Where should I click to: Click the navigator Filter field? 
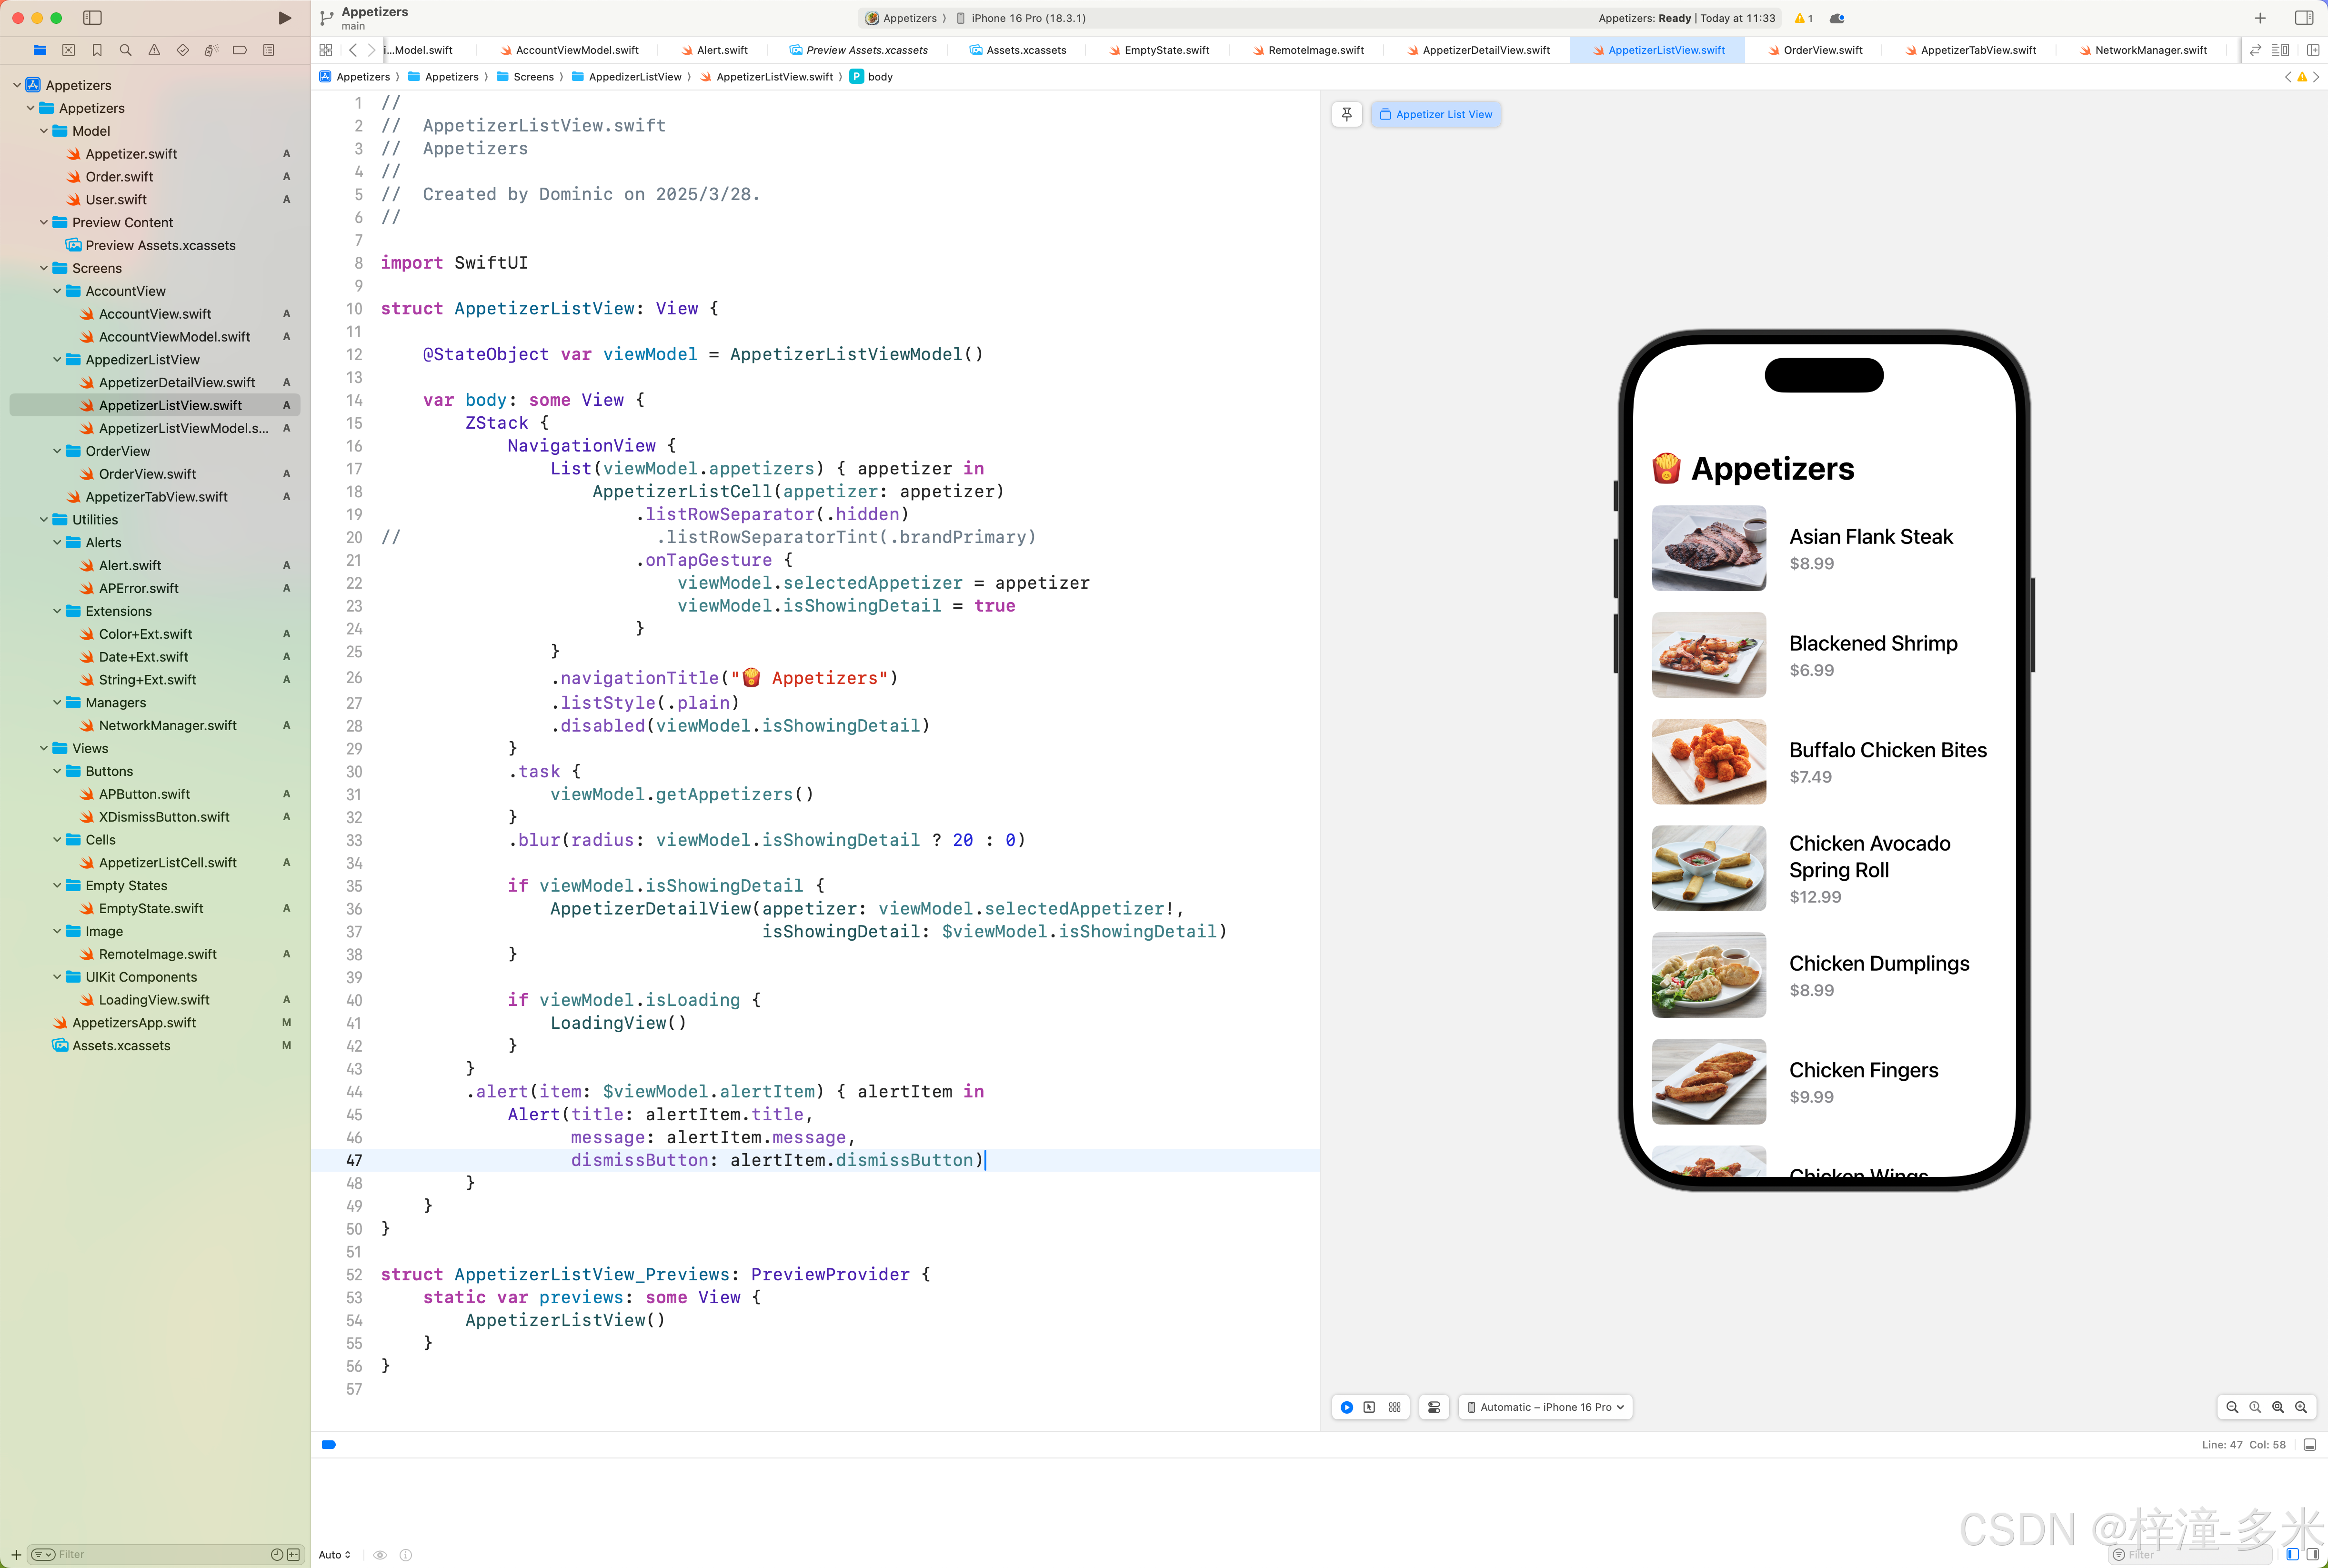150,1554
